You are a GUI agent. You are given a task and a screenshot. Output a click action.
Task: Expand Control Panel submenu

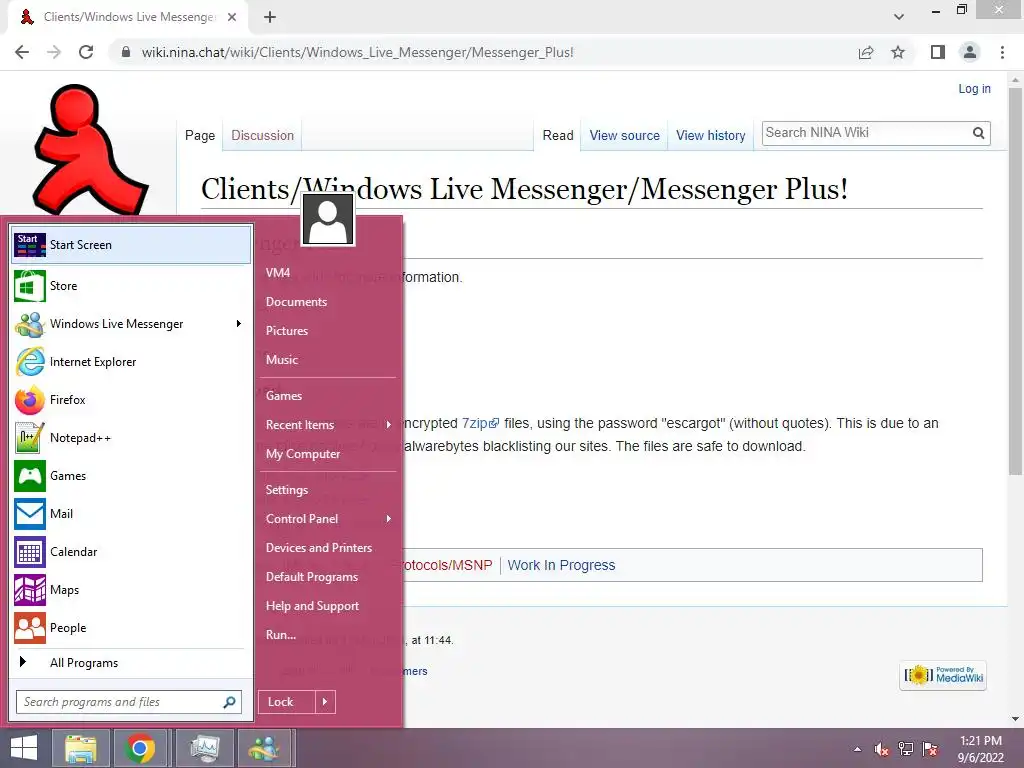389,519
